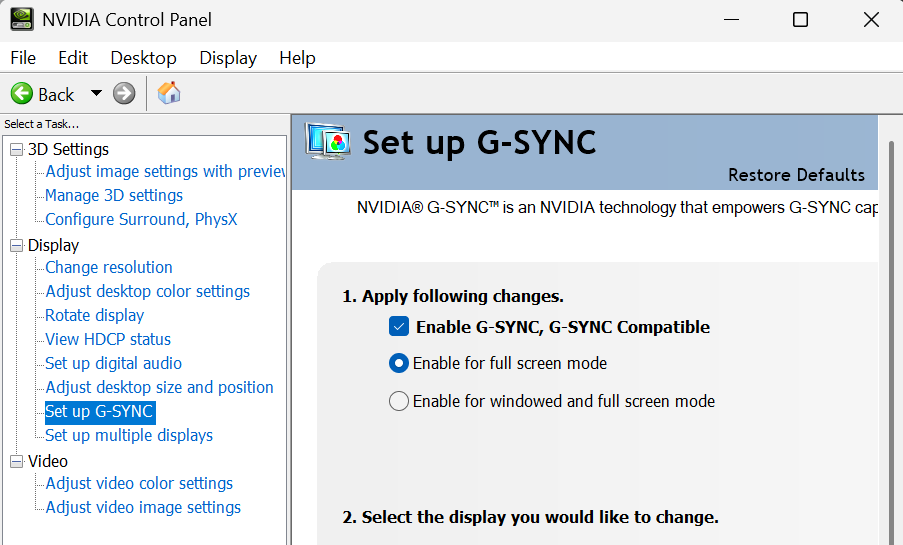Open Adjust video image settings
The width and height of the screenshot is (903, 545).
(143, 508)
